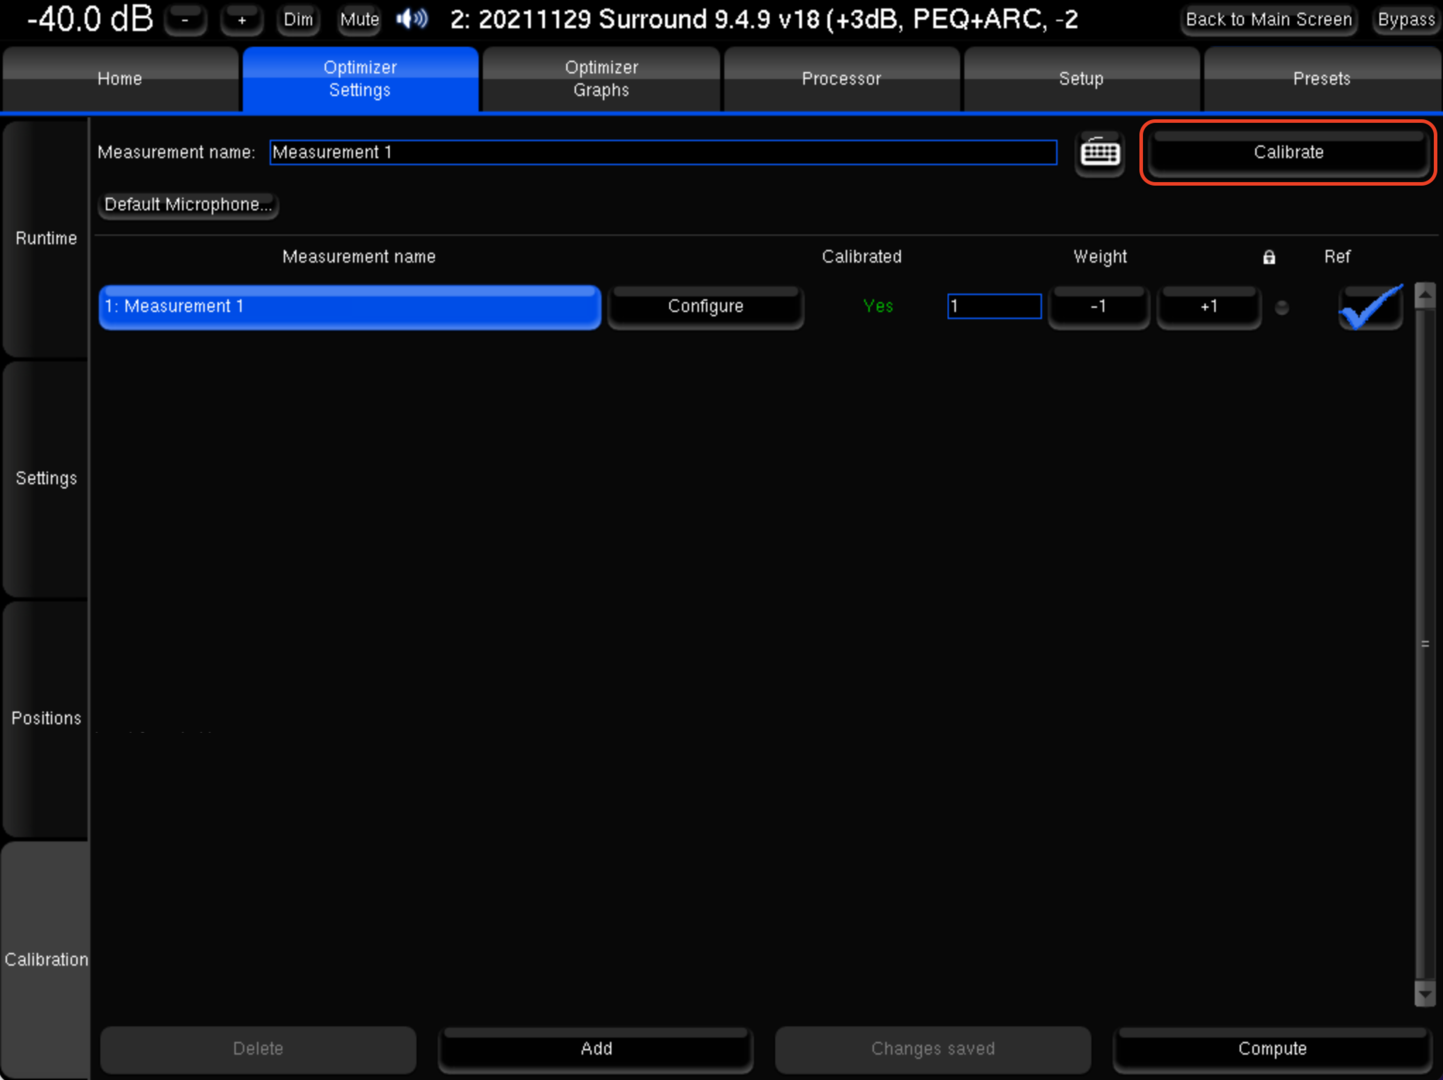Click the Compute button

(1272, 1049)
